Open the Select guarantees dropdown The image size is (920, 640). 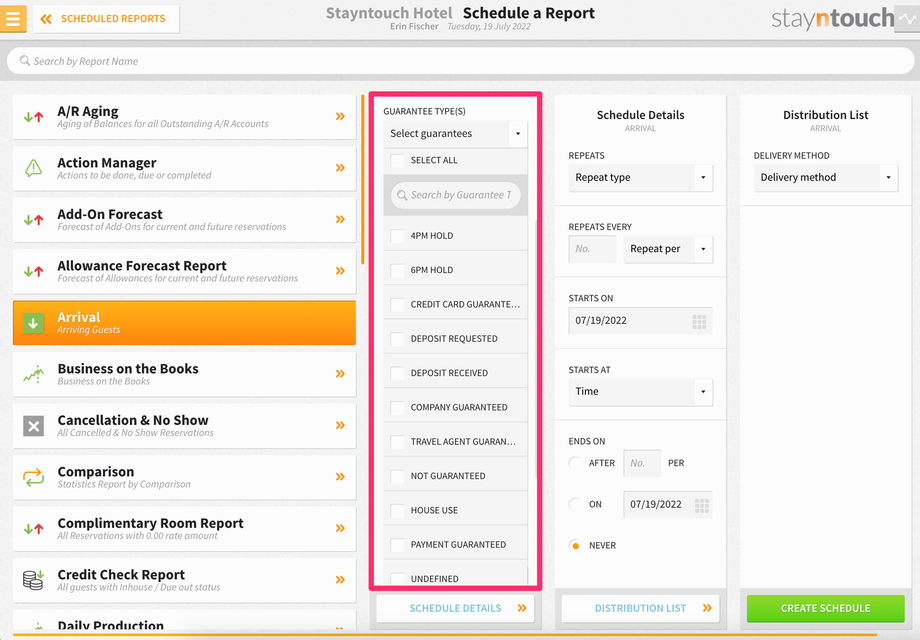pos(455,134)
